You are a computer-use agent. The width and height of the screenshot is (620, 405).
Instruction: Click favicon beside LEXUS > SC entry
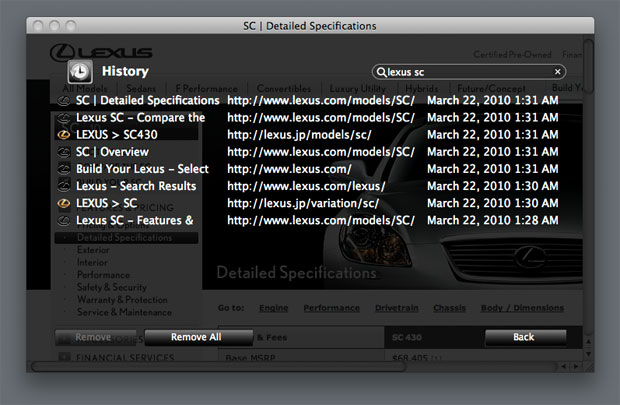(x=64, y=203)
